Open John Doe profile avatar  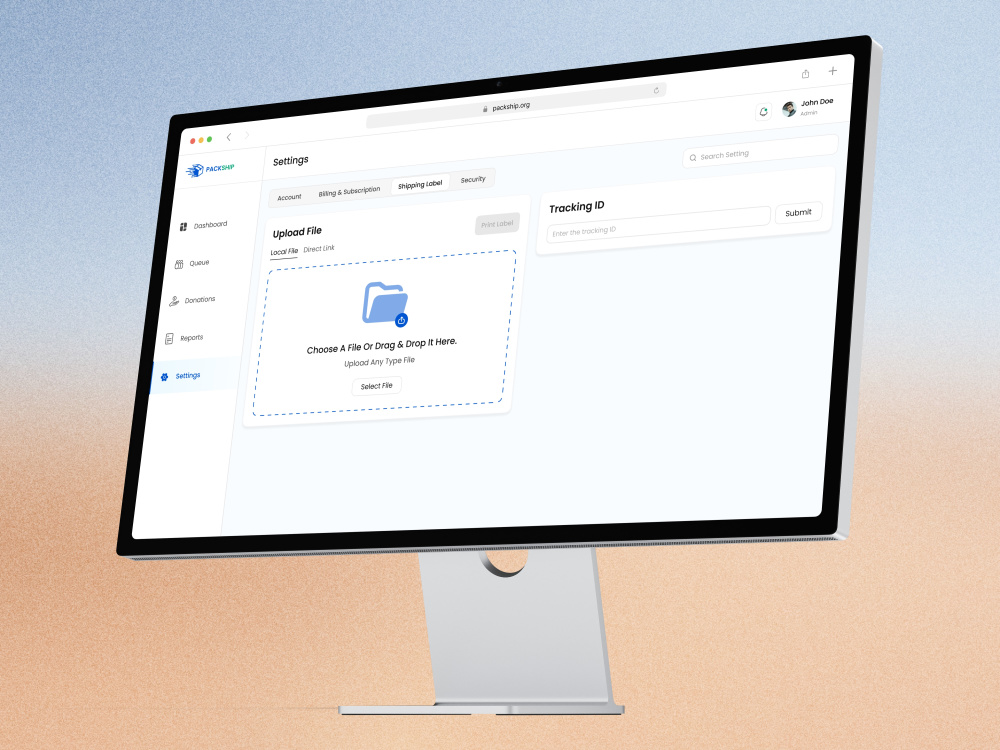click(789, 109)
